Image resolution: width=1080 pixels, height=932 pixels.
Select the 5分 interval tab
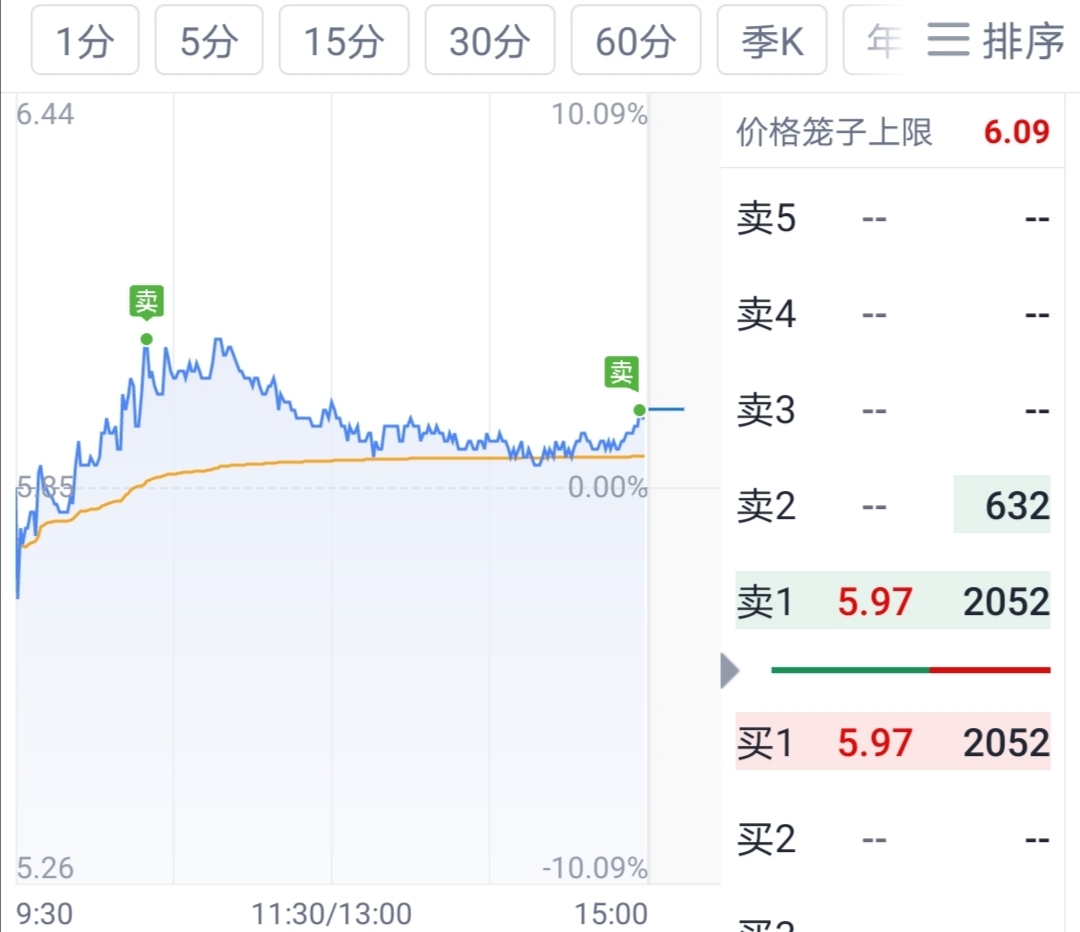click(x=209, y=41)
